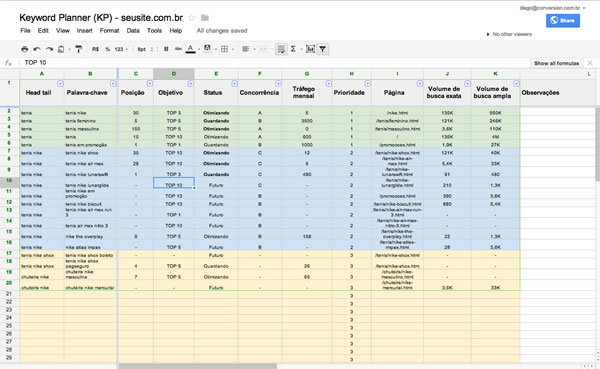Click the horizontal align icon
The height and width of the screenshot is (369, 600).
(x=246, y=49)
